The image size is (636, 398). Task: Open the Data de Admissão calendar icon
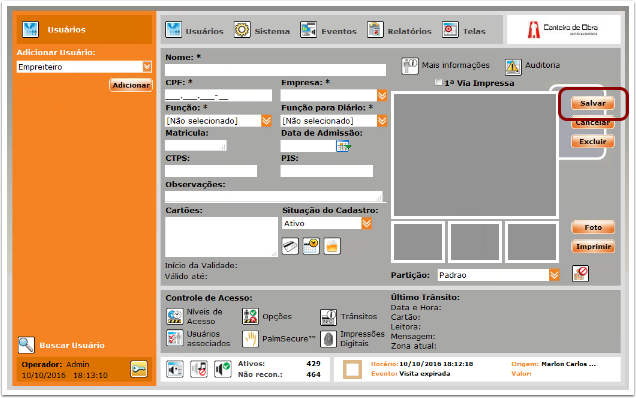tap(343, 146)
